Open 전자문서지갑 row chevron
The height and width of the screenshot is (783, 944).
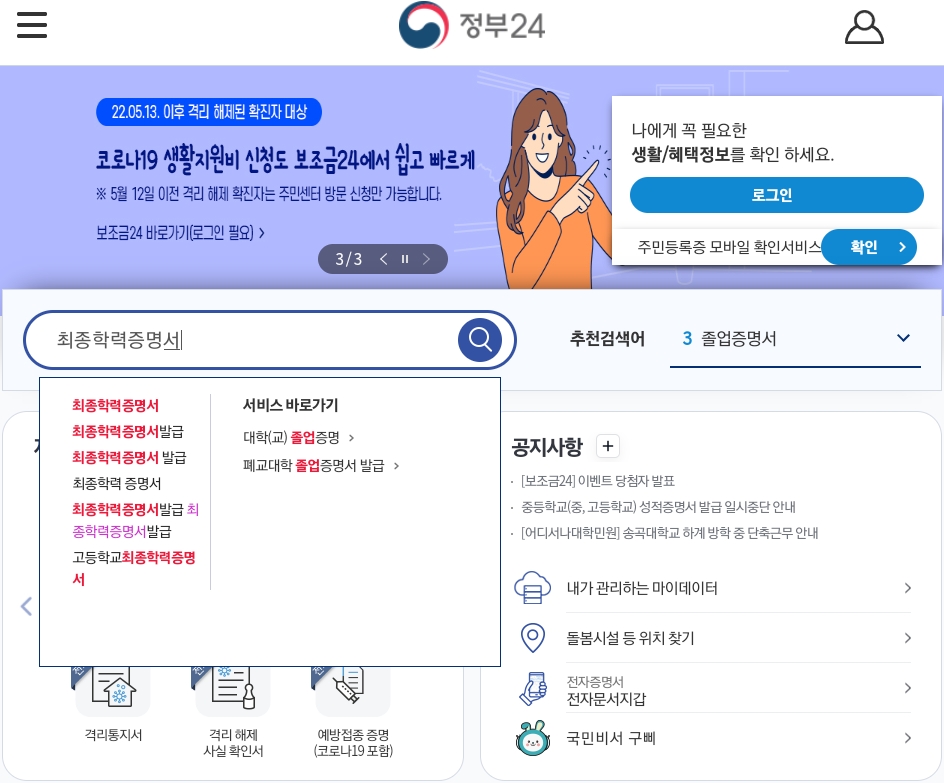pos(908,688)
